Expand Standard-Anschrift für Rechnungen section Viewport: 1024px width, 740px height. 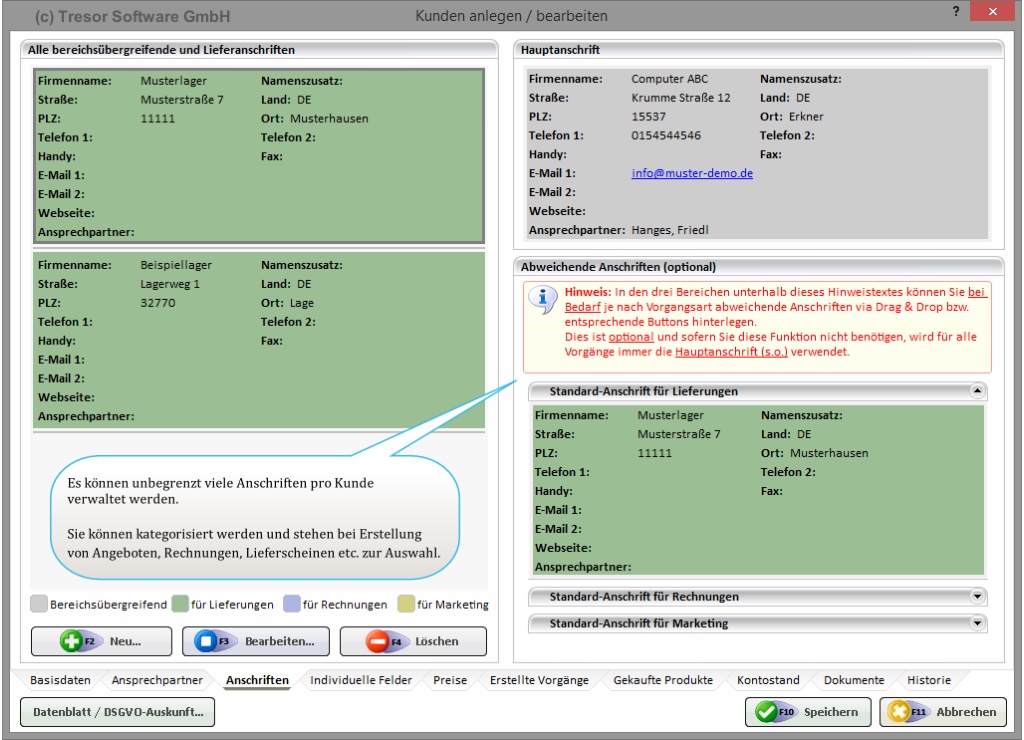977,596
